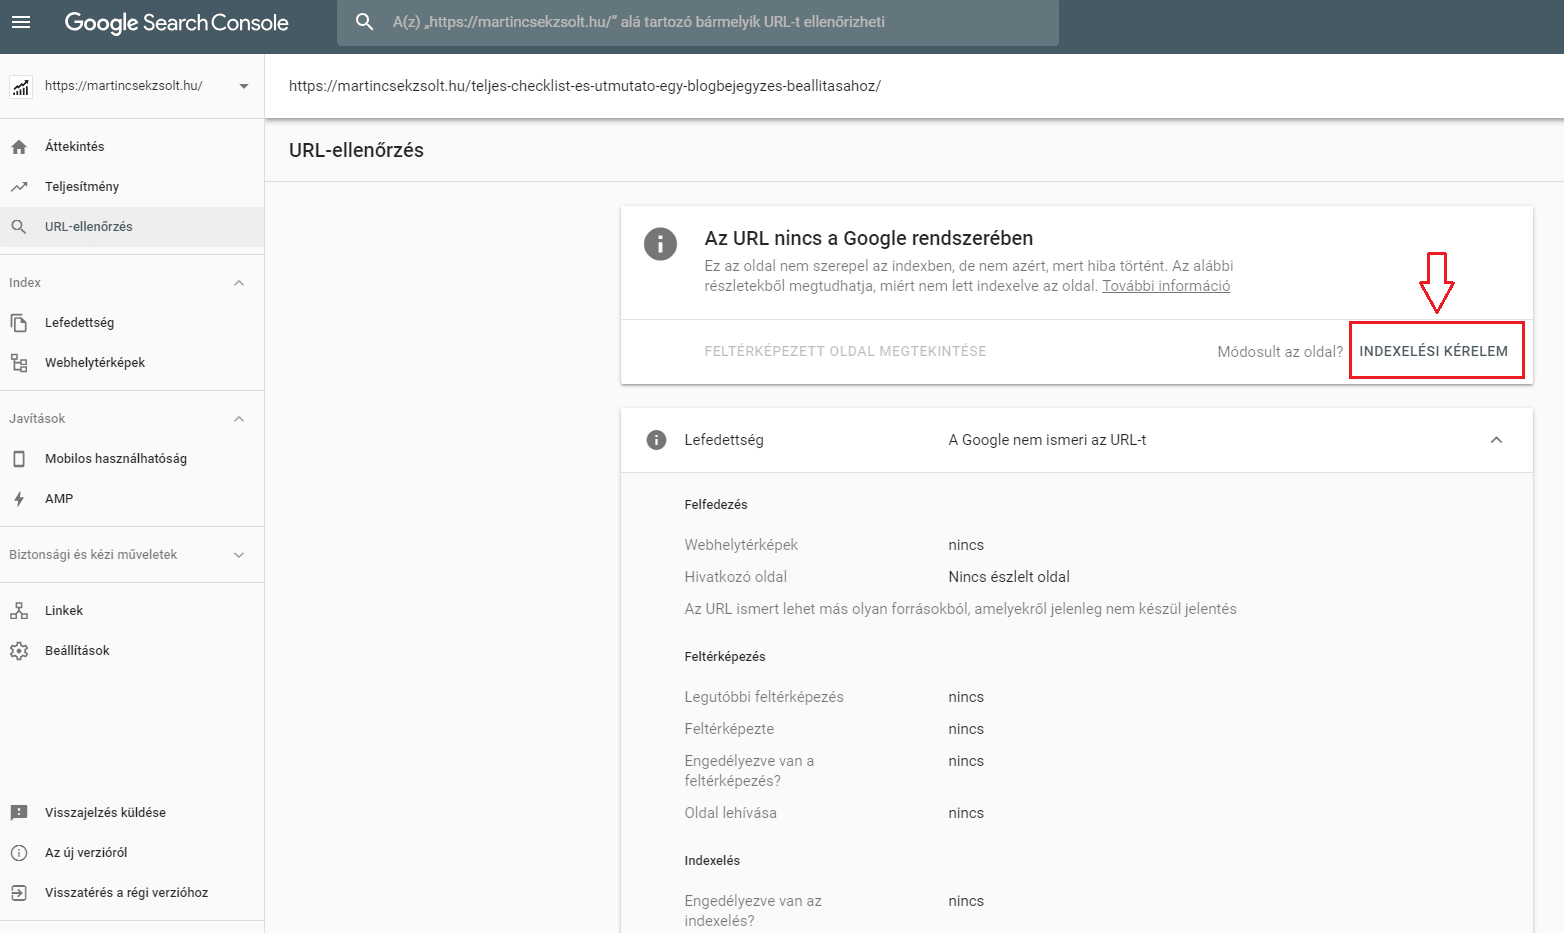Click the URL-ellenőrzés magnifier icon
The image size is (1564, 933).
(19, 227)
